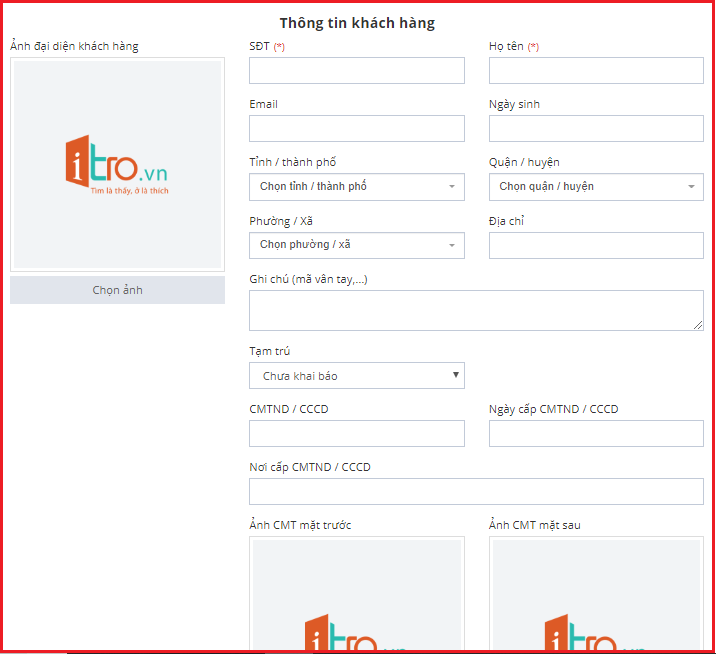The height and width of the screenshot is (654, 716).
Task: Click the Ảnh CMT mặt trước image
Action: pyautogui.click(x=356, y=595)
